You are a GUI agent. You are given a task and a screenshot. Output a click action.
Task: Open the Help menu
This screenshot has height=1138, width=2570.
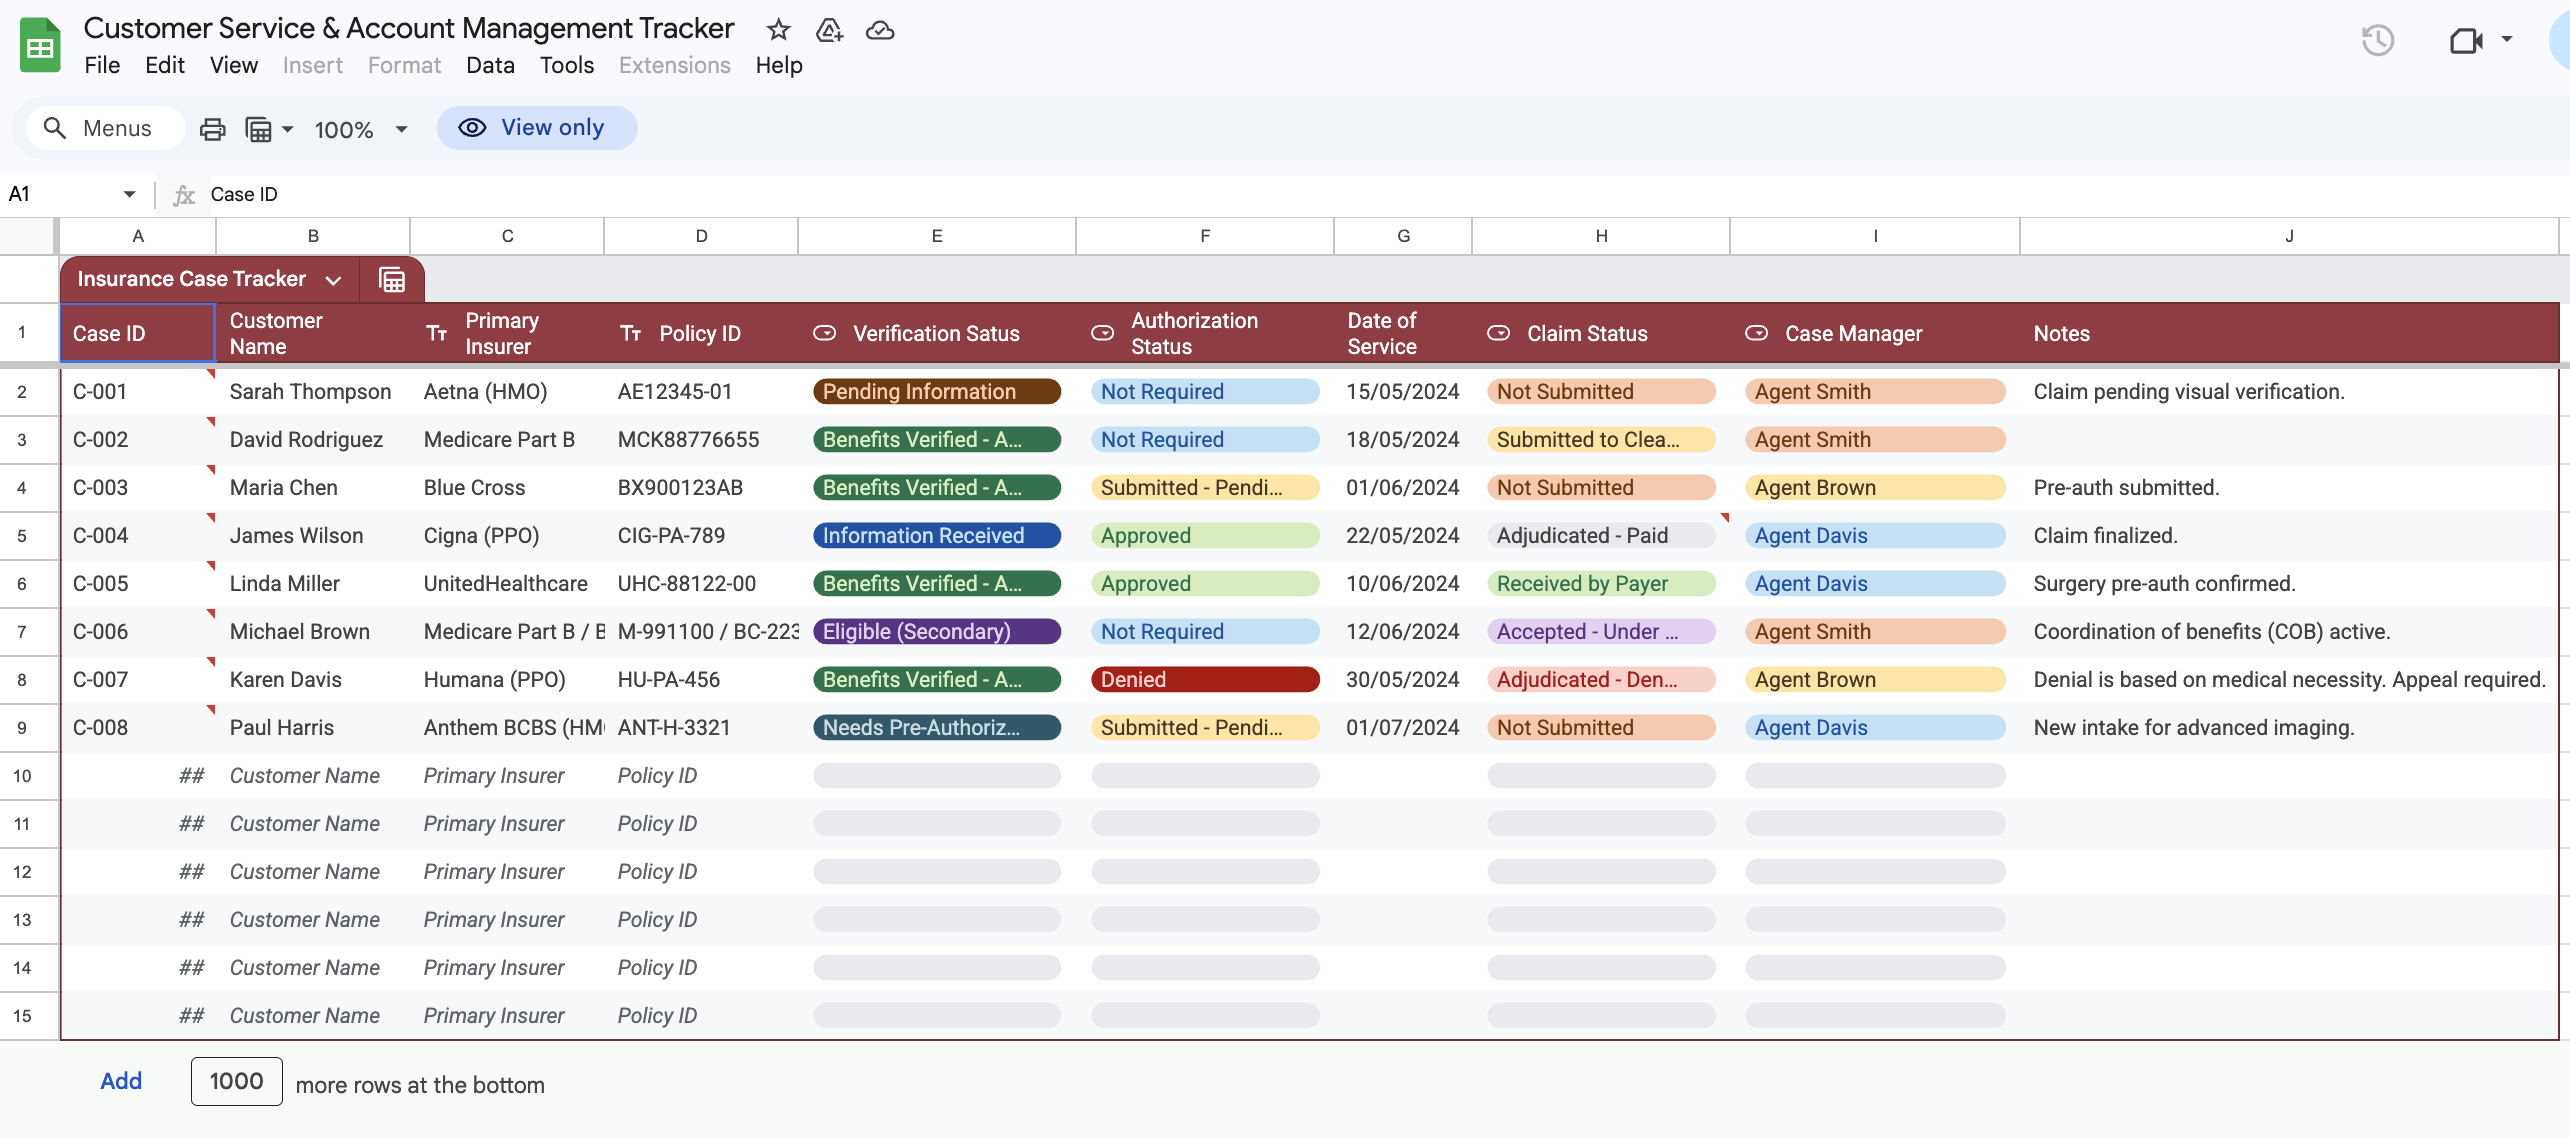pos(779,66)
